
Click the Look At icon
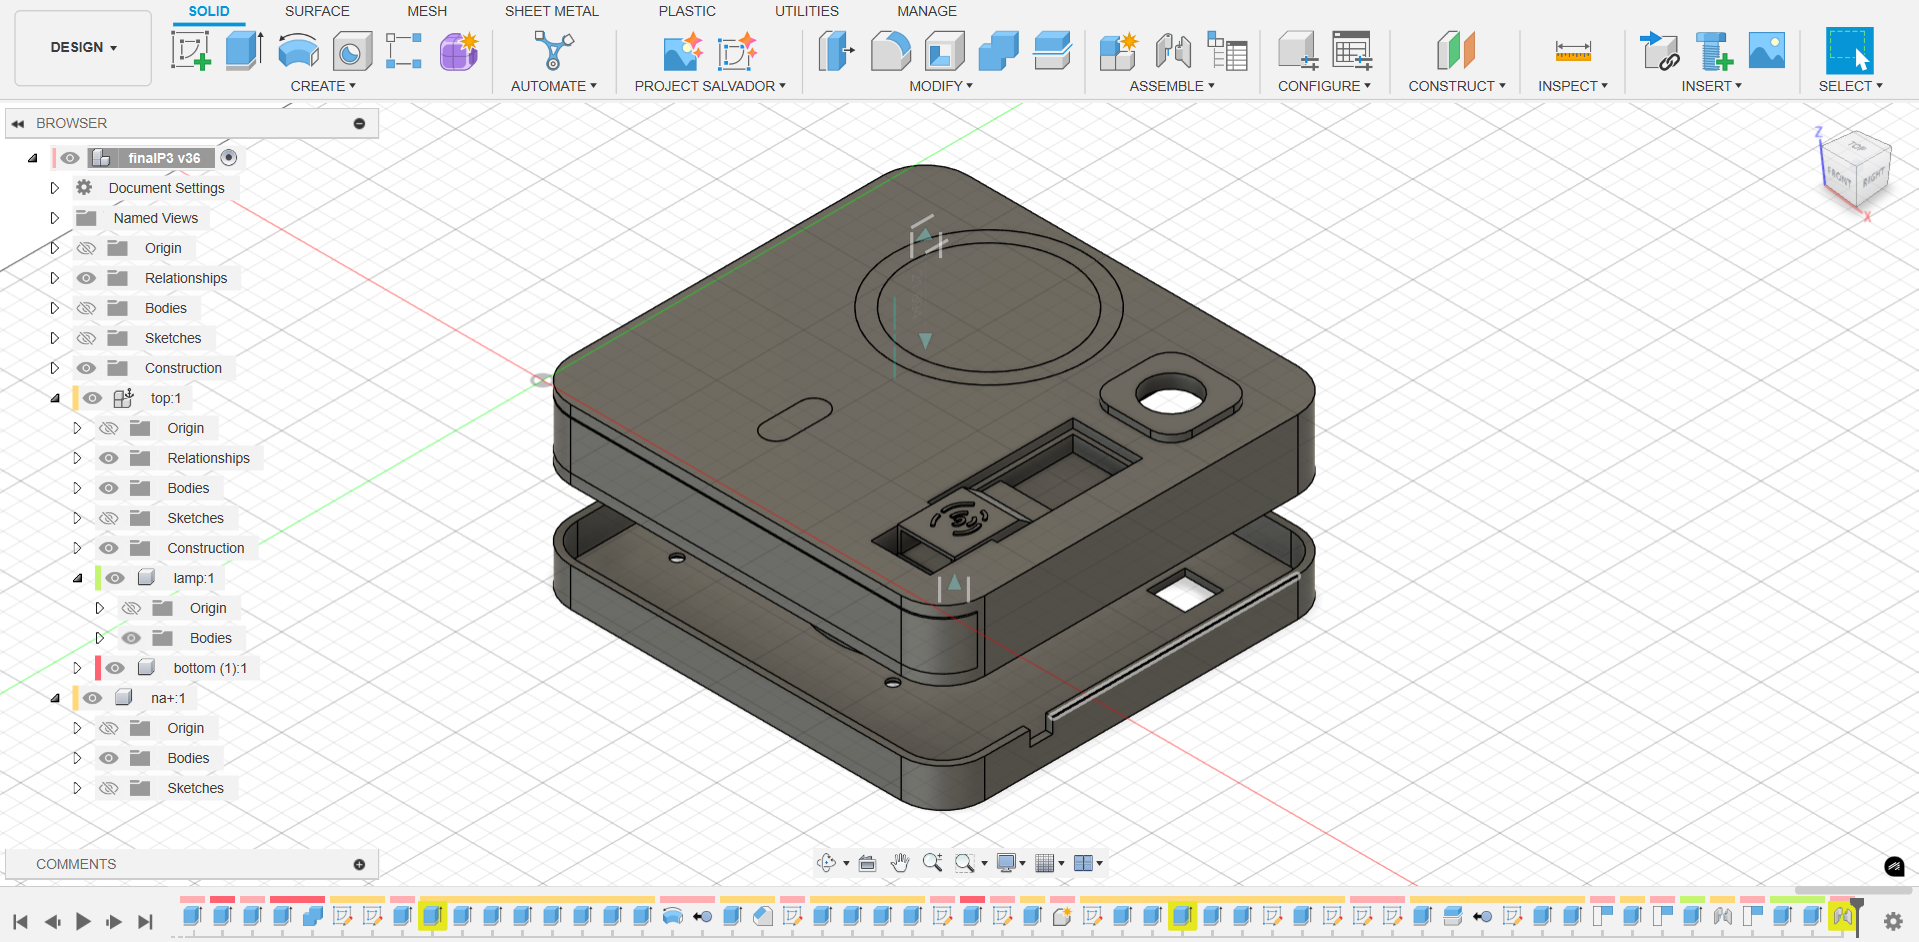[x=867, y=863]
